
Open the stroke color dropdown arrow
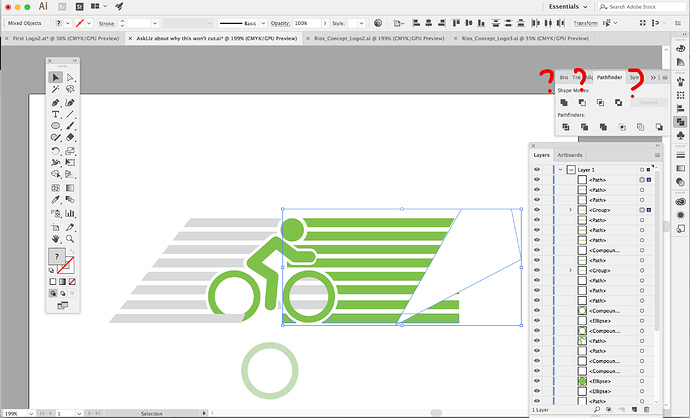[x=89, y=23]
